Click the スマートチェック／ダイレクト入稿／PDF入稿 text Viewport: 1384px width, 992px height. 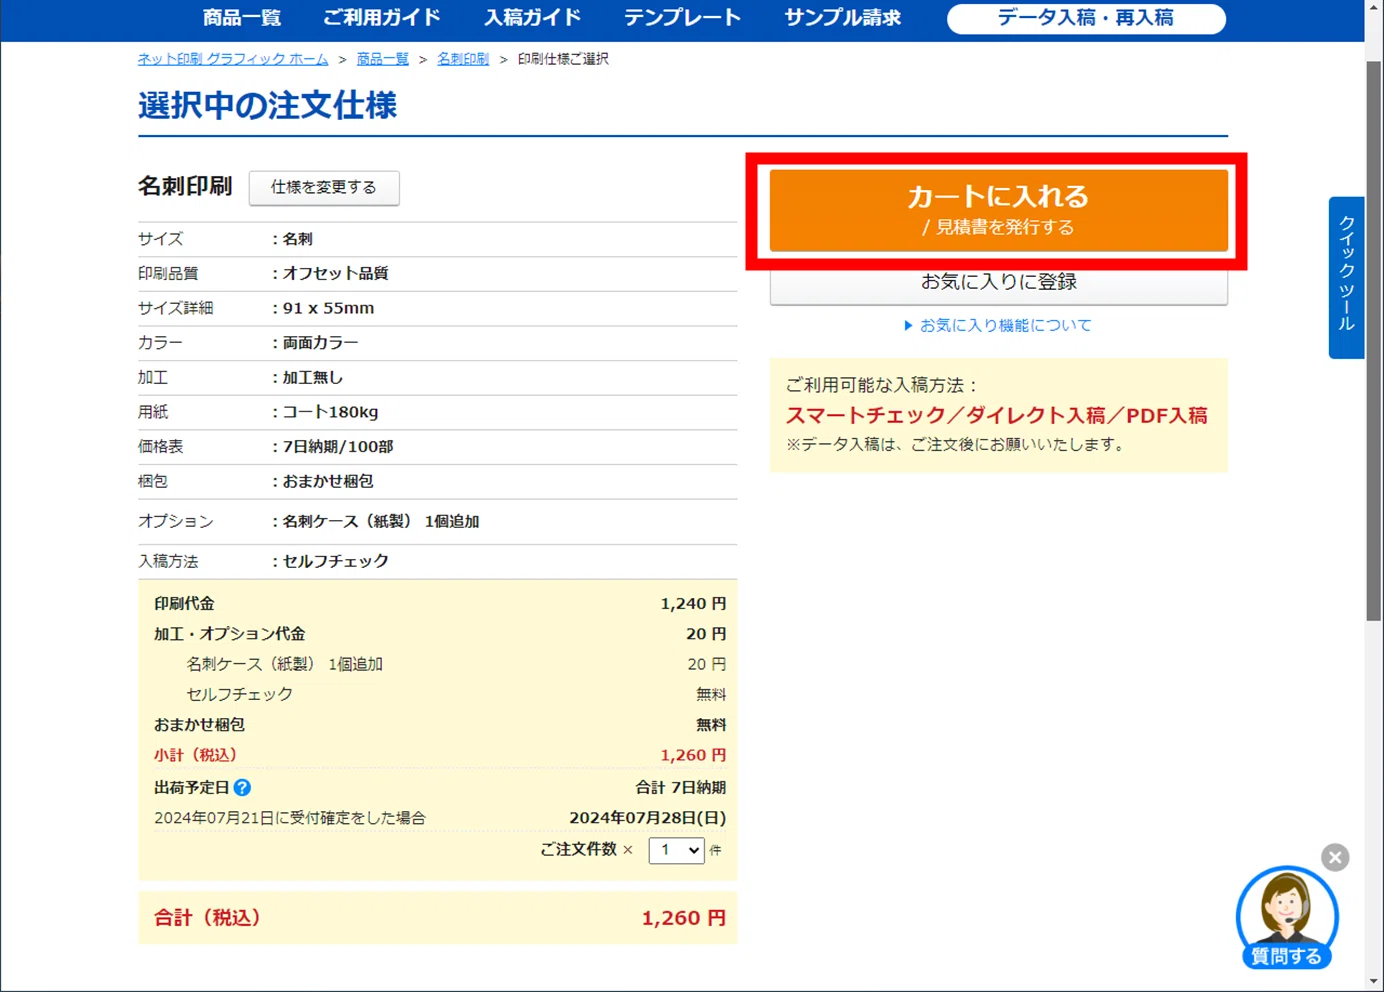(997, 415)
